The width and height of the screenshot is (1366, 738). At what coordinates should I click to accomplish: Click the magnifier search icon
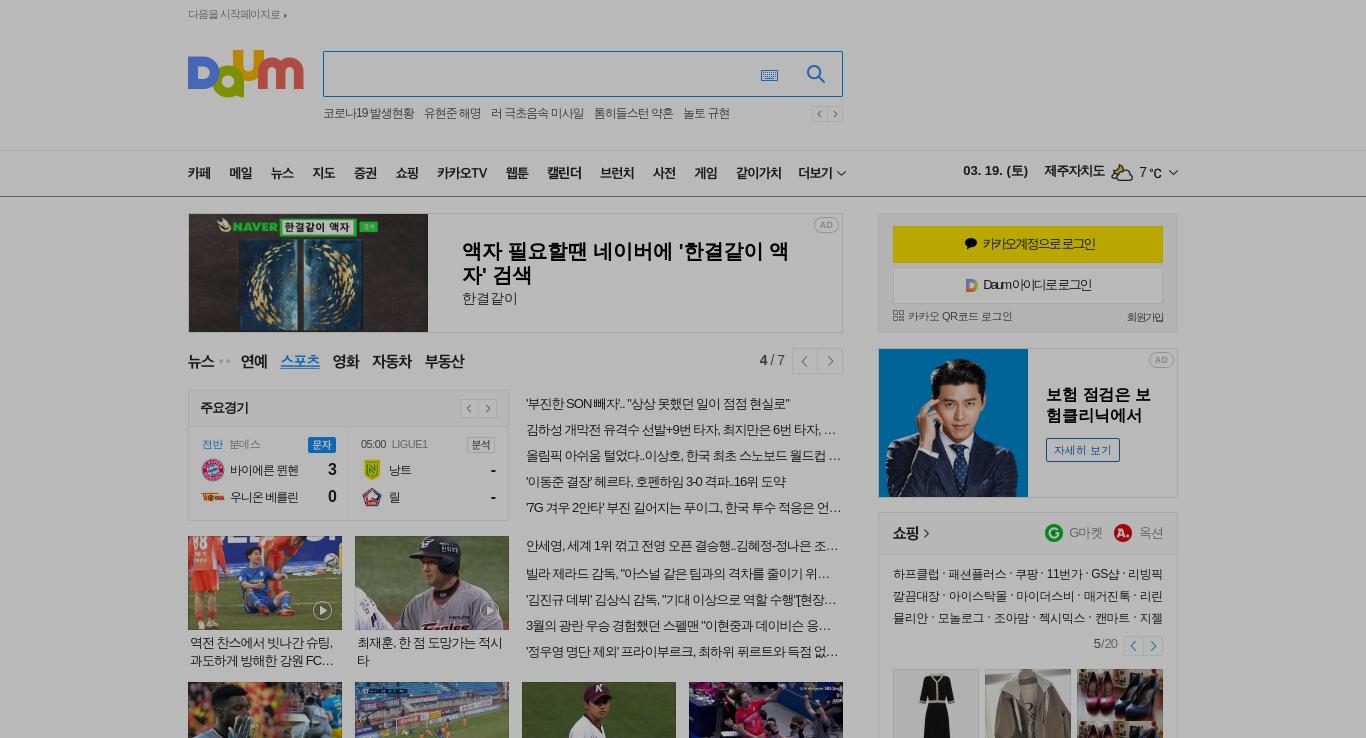pyautogui.click(x=816, y=74)
